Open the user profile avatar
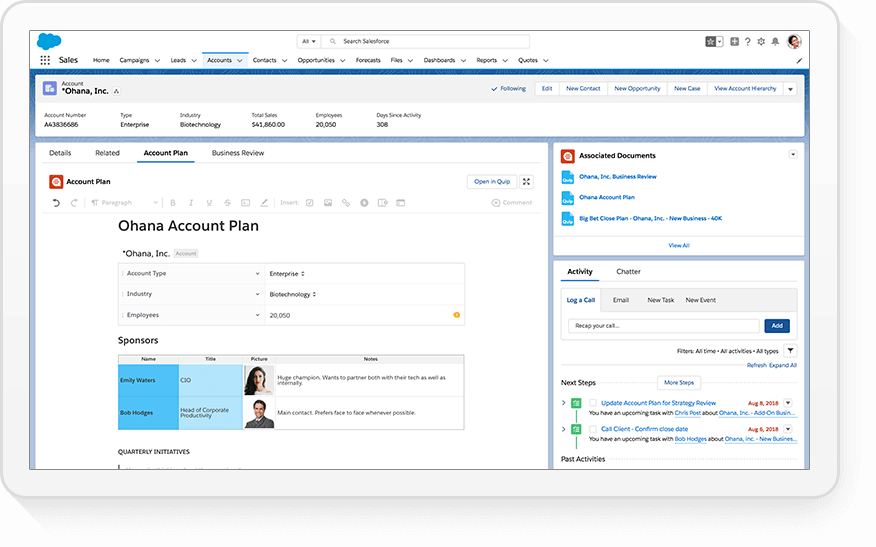 (794, 41)
